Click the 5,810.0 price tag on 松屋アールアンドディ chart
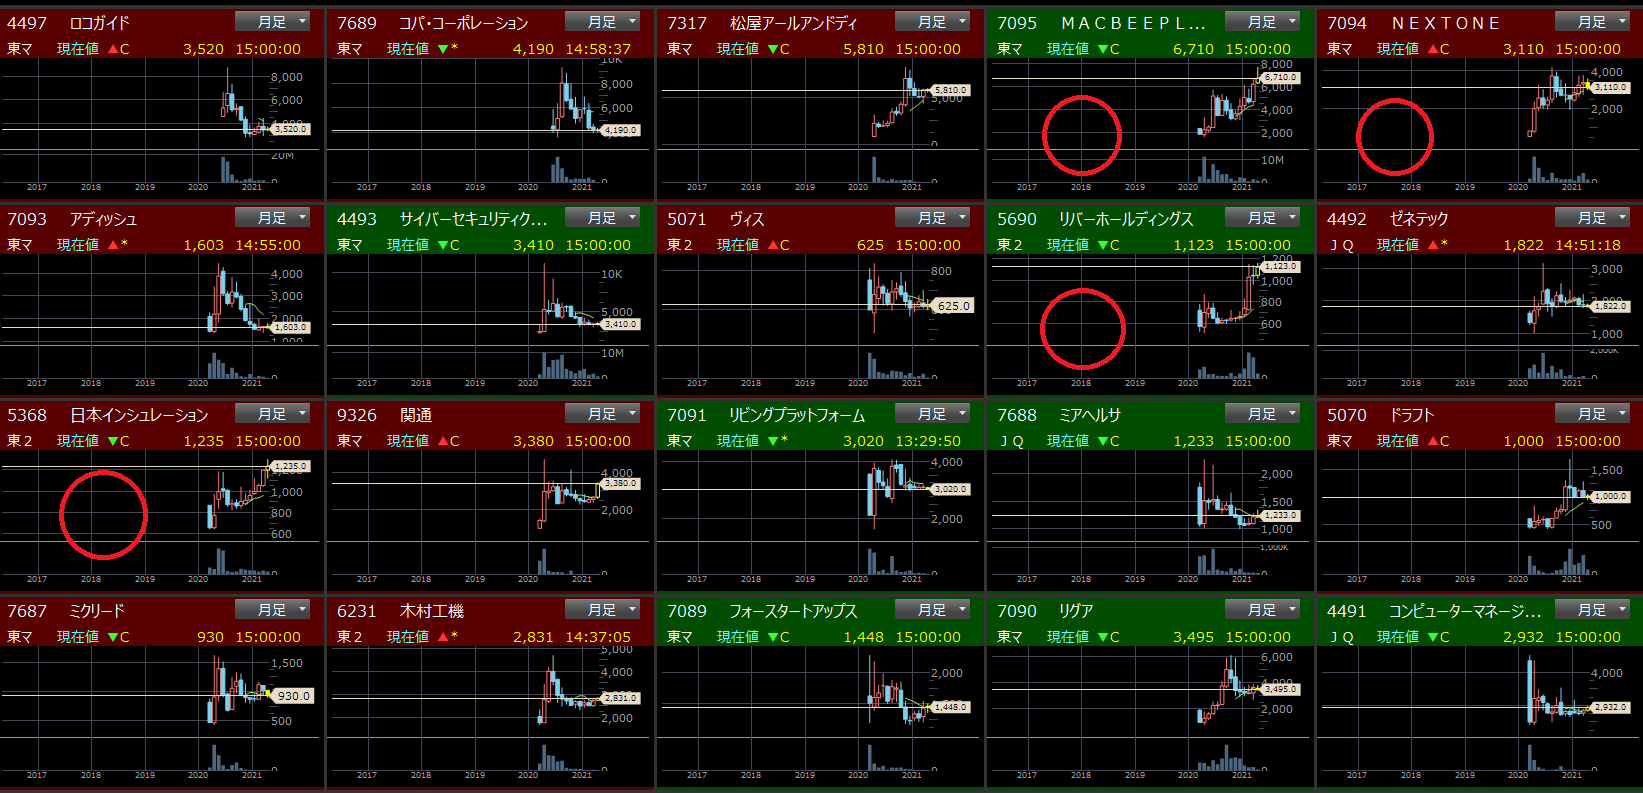Viewport: 1643px width, 793px height. coord(950,90)
